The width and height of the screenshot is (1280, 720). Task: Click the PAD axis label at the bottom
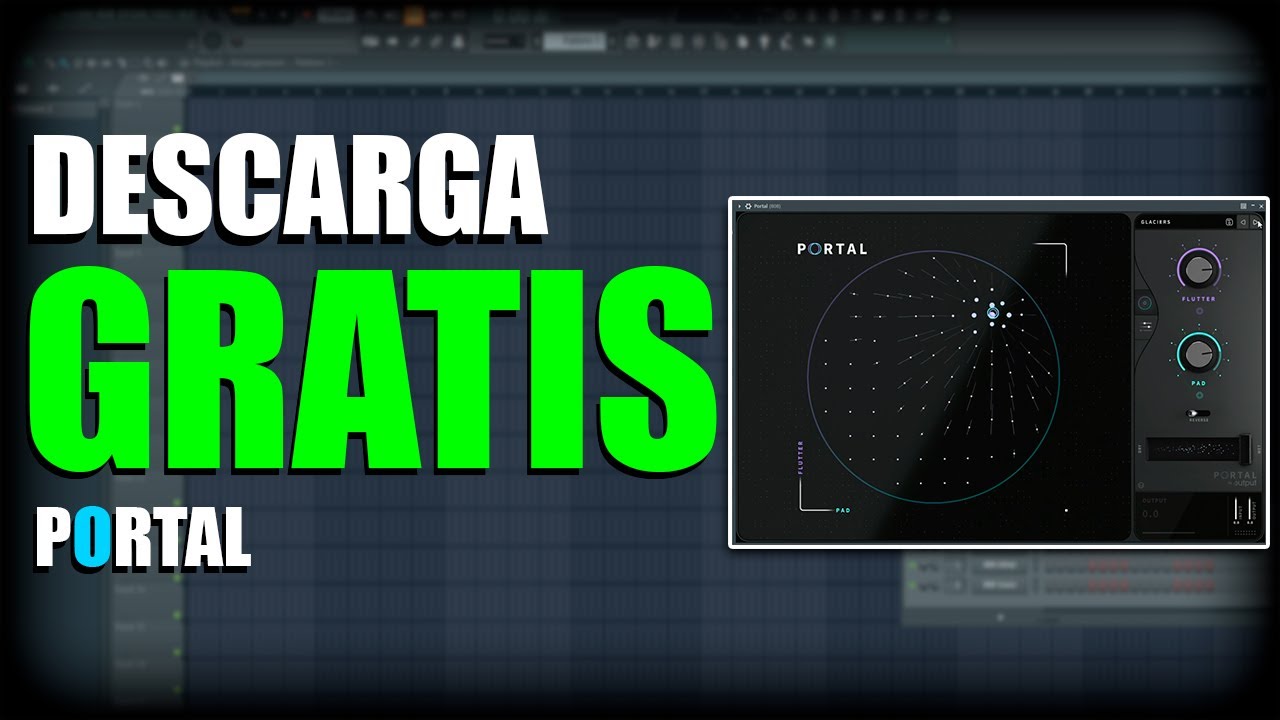tap(843, 510)
